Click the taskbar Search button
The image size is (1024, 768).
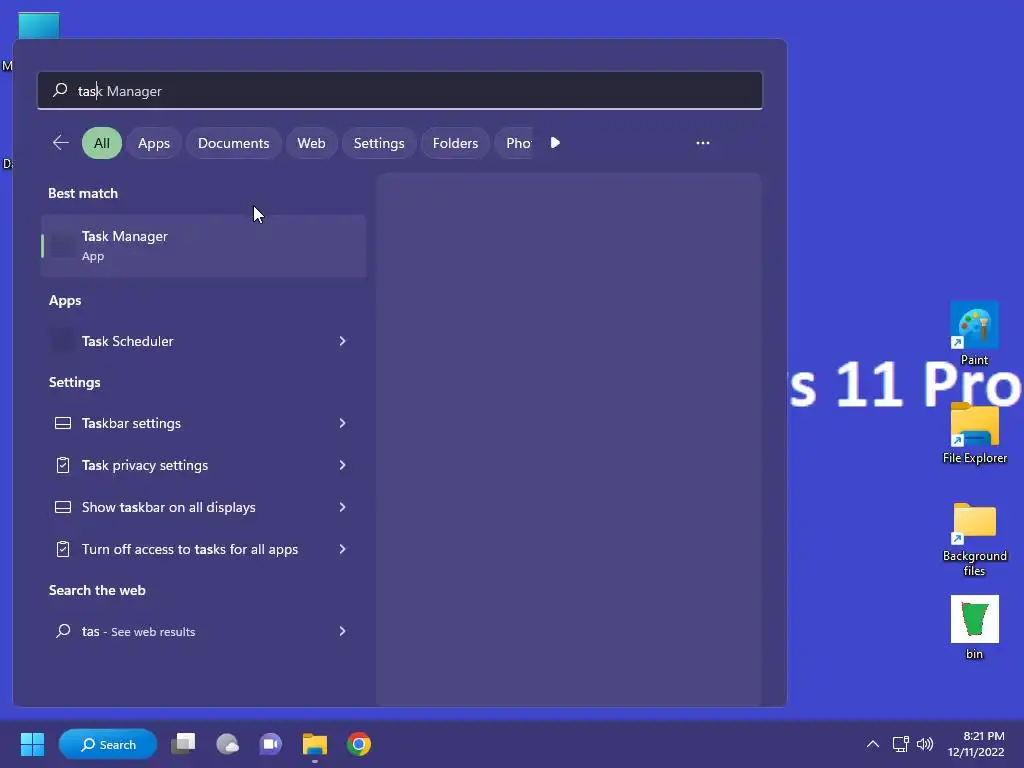point(108,744)
